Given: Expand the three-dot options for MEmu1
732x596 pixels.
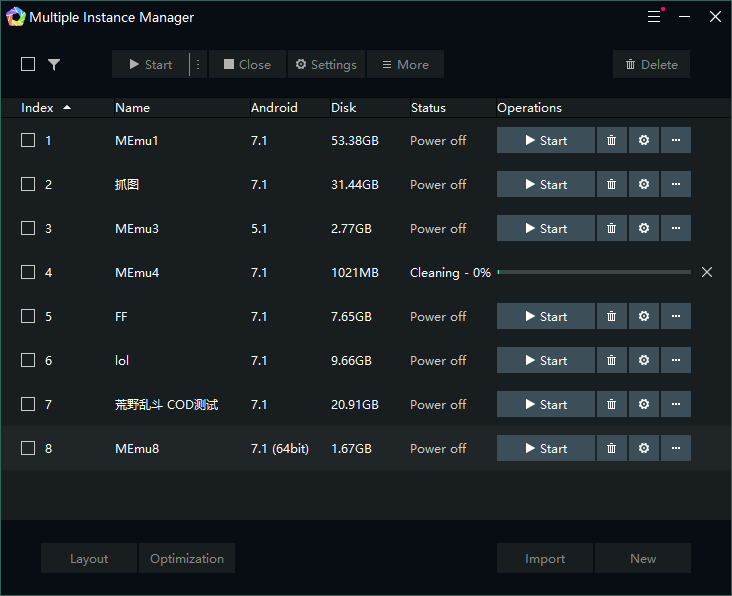Looking at the screenshot, I should click(x=675, y=141).
